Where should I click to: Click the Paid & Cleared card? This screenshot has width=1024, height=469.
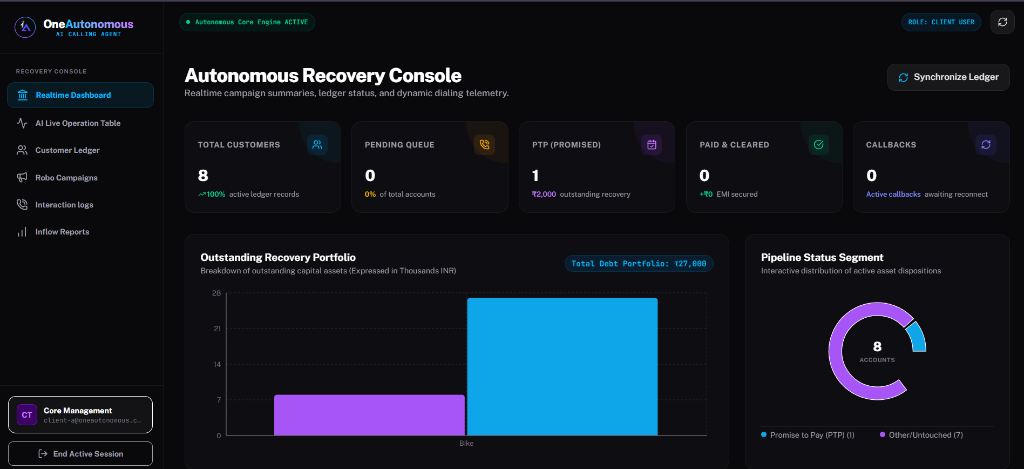coord(764,167)
